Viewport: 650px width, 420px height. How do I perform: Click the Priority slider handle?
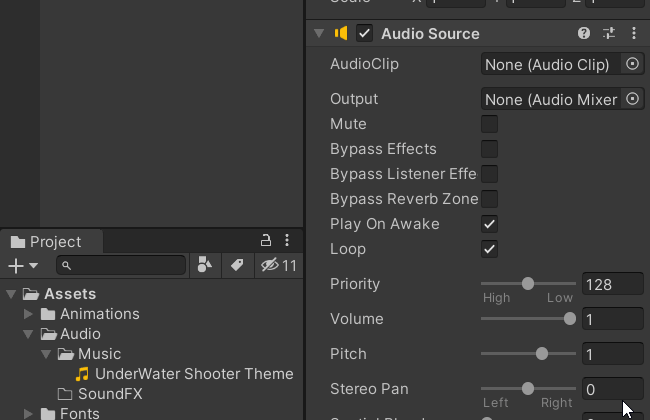tap(528, 284)
